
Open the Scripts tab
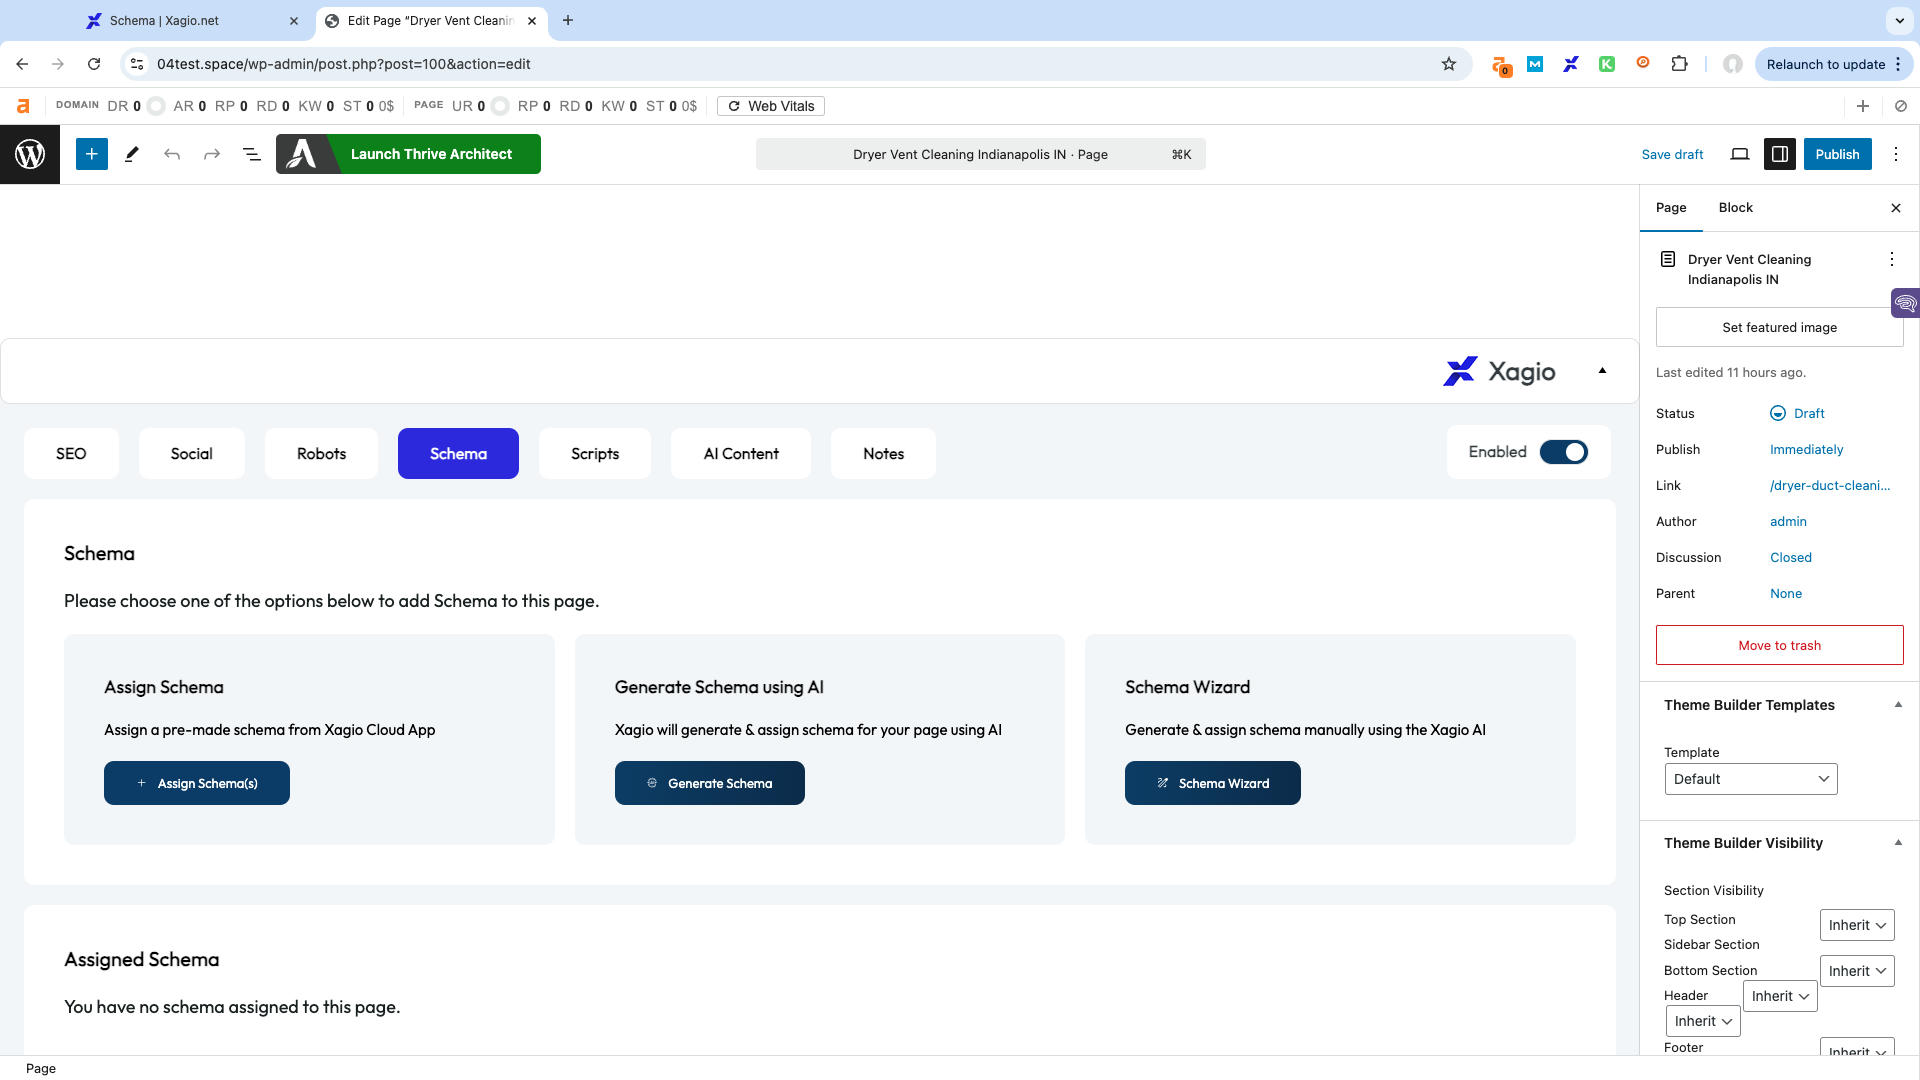point(595,453)
